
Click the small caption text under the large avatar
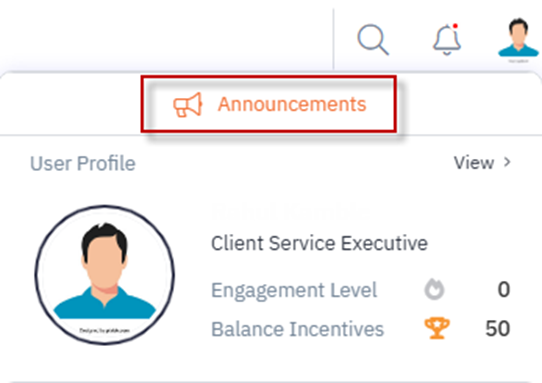(x=104, y=331)
